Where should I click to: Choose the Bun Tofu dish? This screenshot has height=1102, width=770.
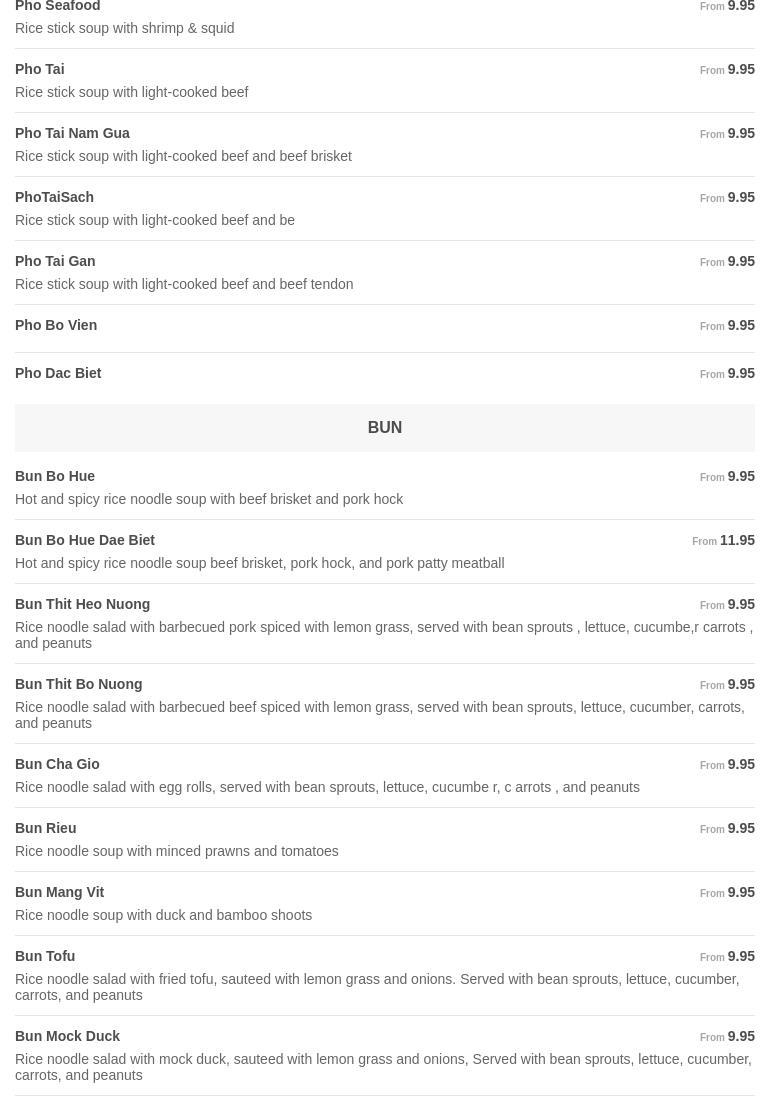tap(45, 956)
